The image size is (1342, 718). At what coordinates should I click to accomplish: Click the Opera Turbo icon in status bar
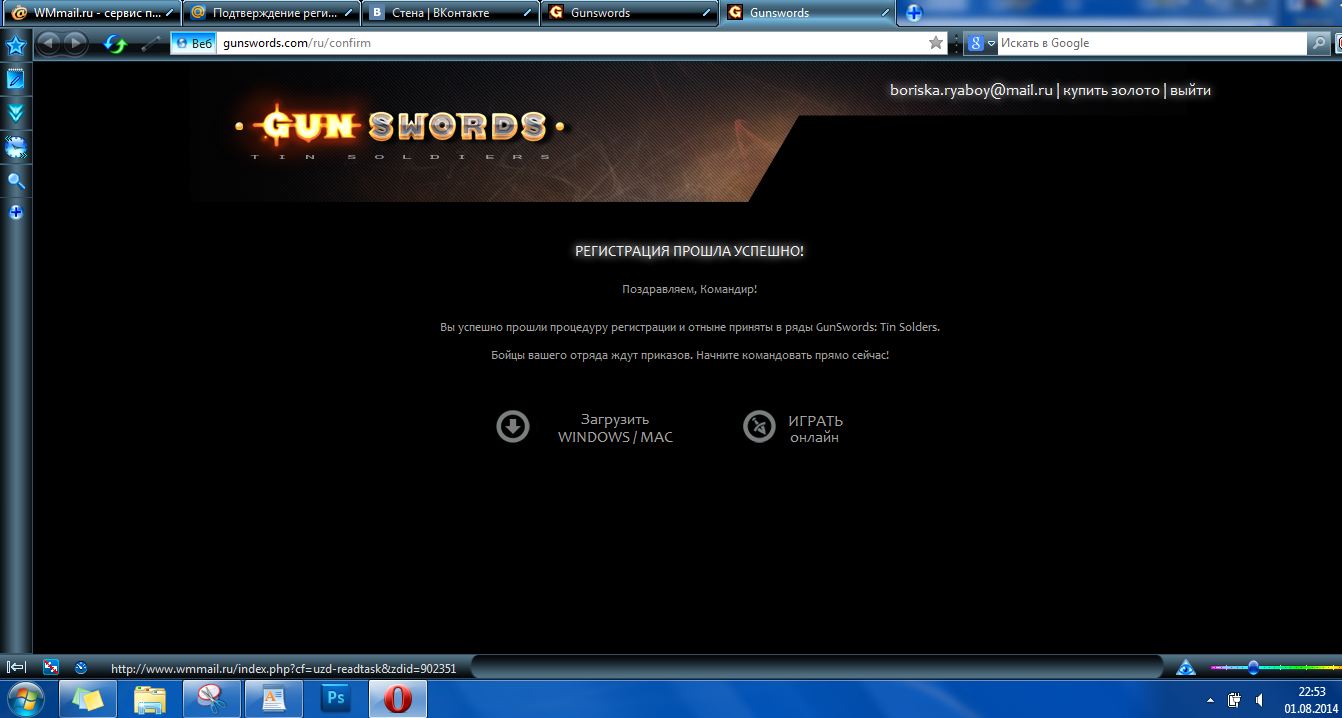[81, 667]
